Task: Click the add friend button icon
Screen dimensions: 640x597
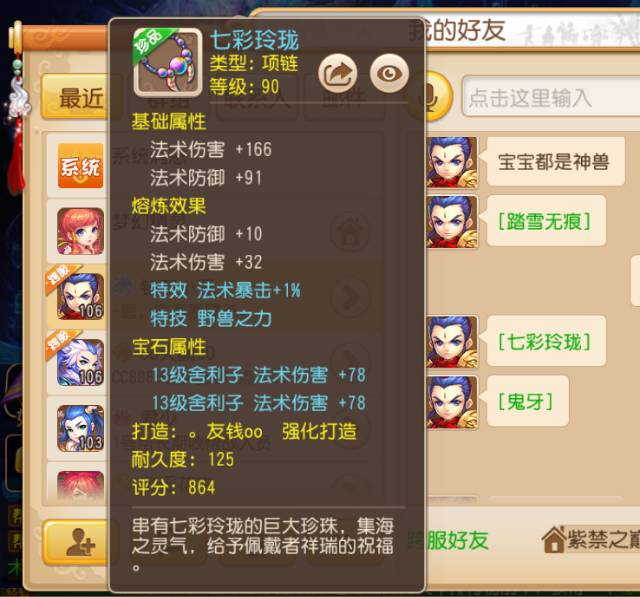Action: tap(80, 542)
